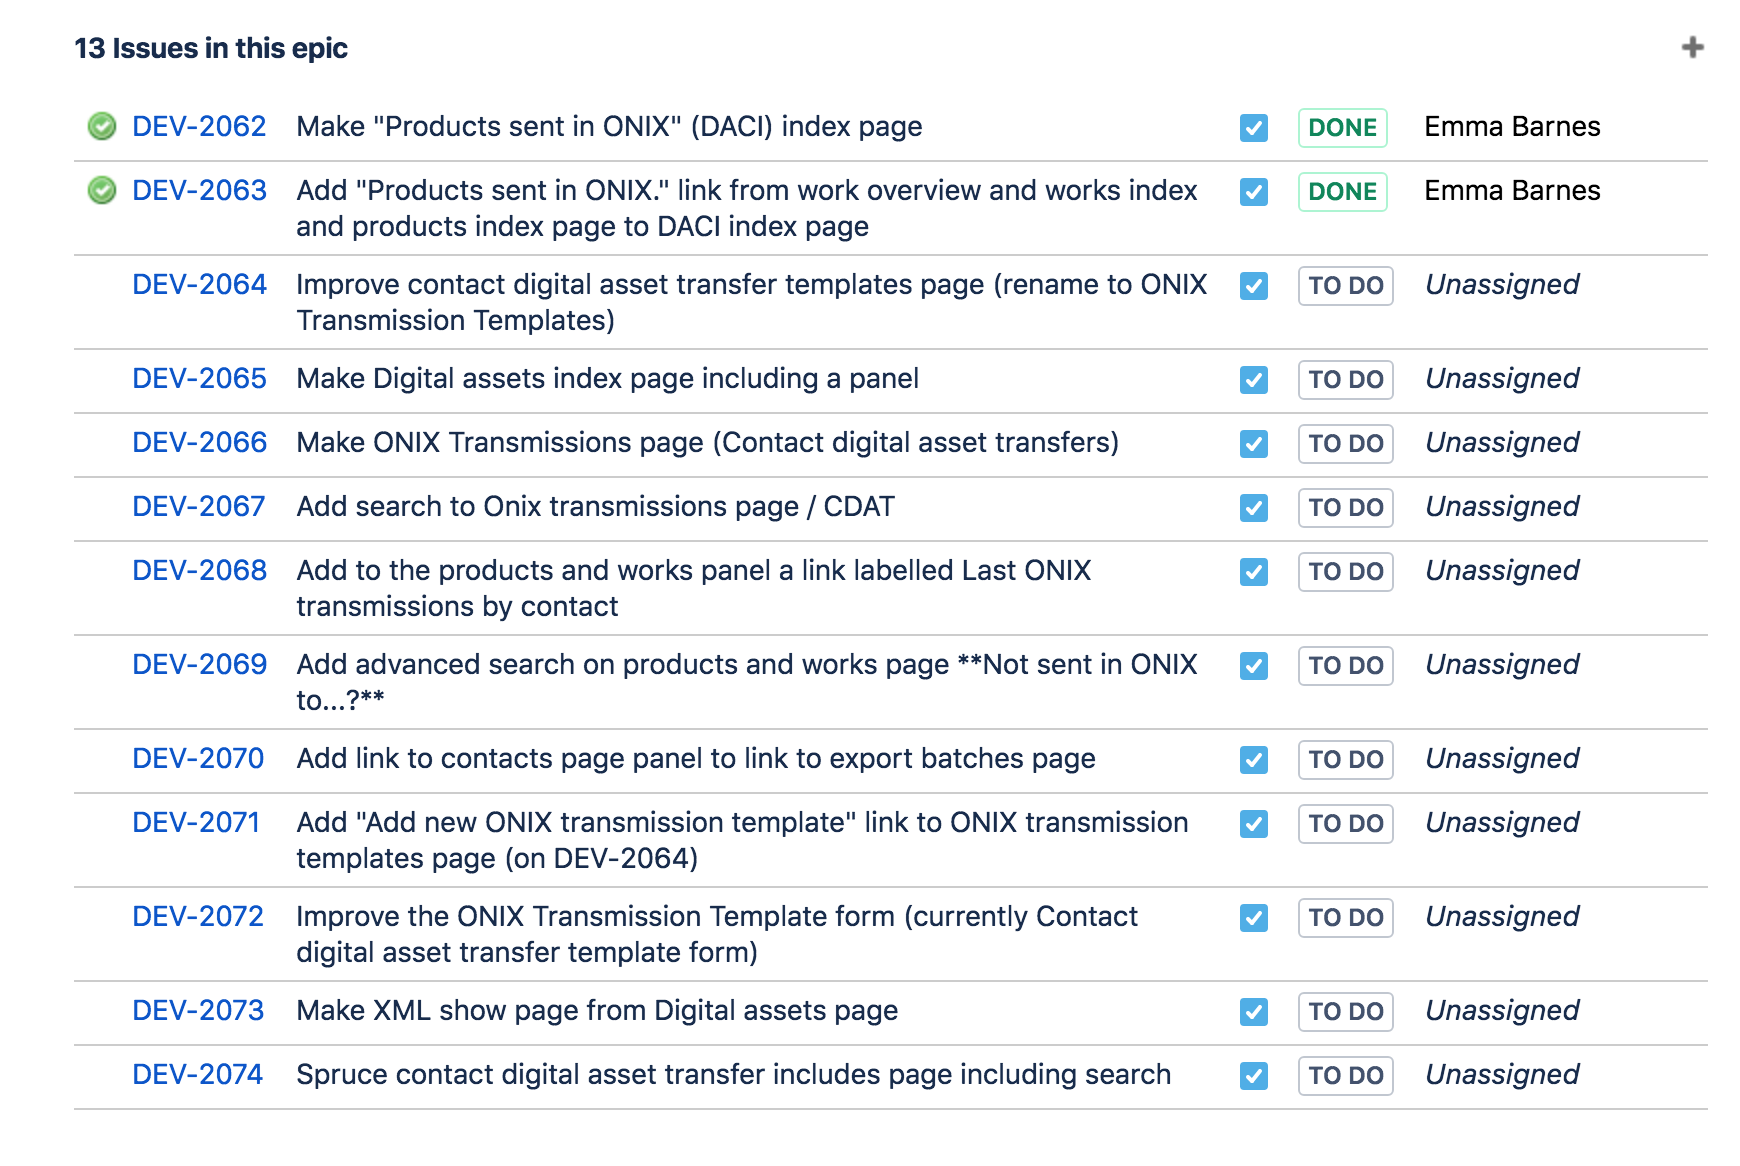The height and width of the screenshot is (1166, 1740).
Task: Click blue task type icon for DEV-2065
Action: [1253, 380]
